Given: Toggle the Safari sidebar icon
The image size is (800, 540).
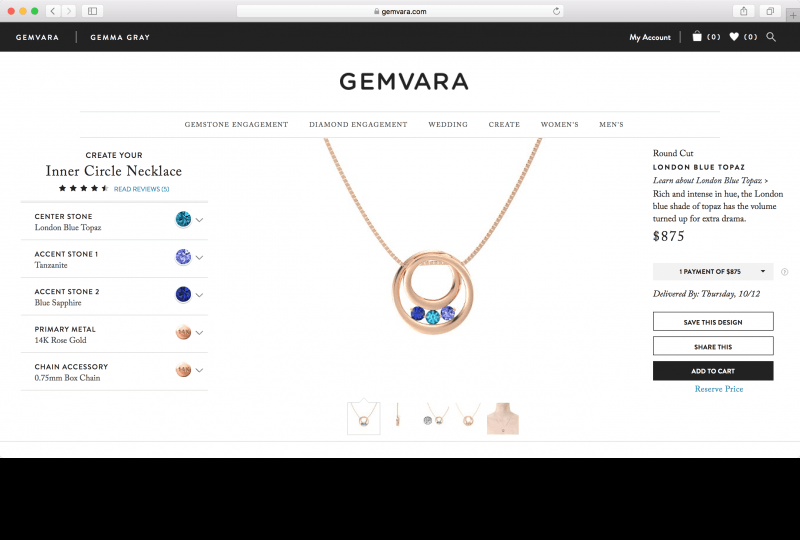Looking at the screenshot, I should [92, 11].
